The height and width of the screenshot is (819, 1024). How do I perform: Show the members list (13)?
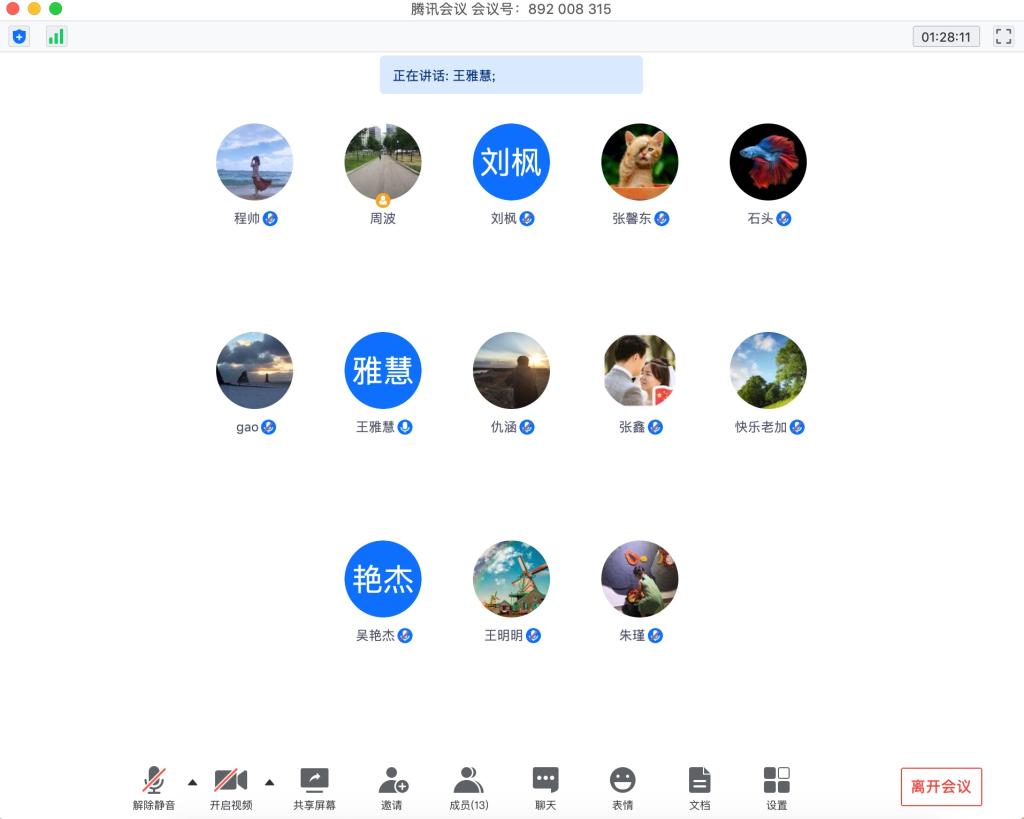click(468, 787)
